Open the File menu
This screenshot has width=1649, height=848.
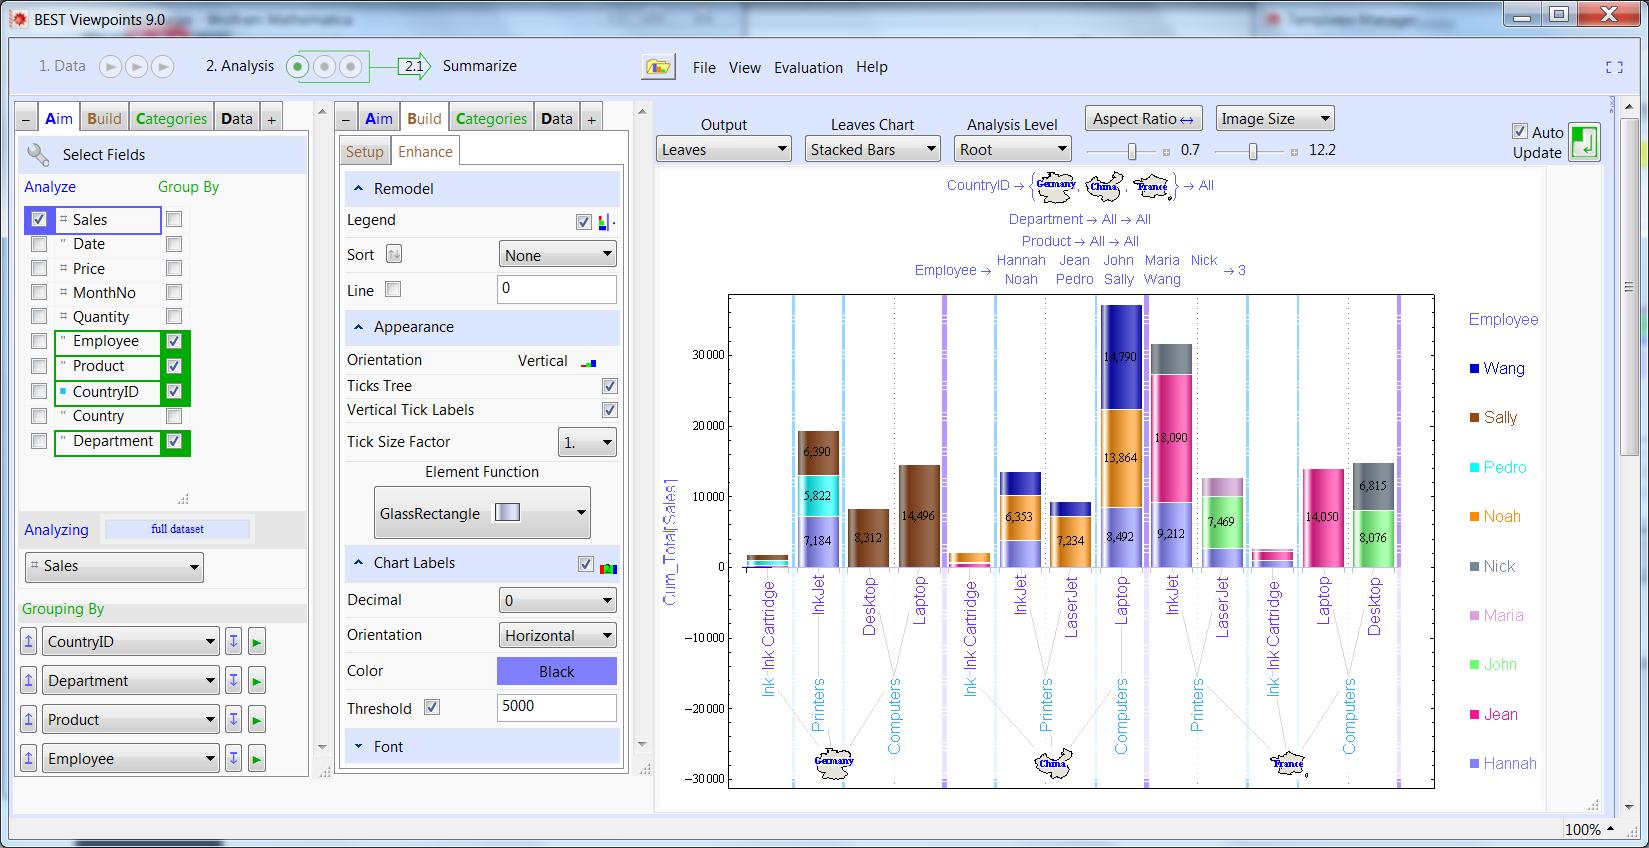(x=704, y=67)
